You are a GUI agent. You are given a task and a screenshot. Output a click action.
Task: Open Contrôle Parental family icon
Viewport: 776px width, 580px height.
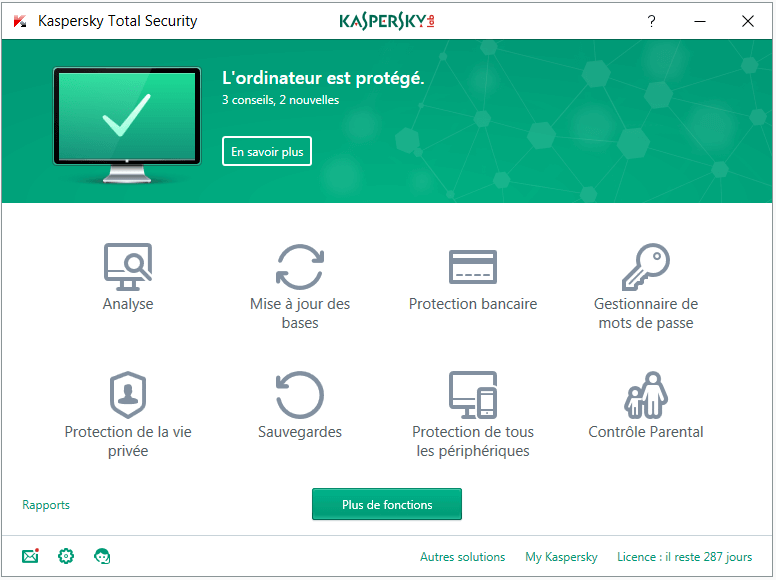646,395
